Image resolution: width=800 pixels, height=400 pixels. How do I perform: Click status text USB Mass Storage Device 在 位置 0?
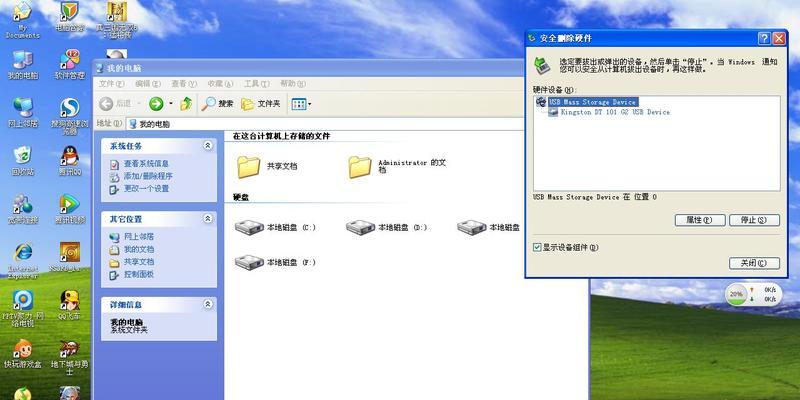click(595, 197)
